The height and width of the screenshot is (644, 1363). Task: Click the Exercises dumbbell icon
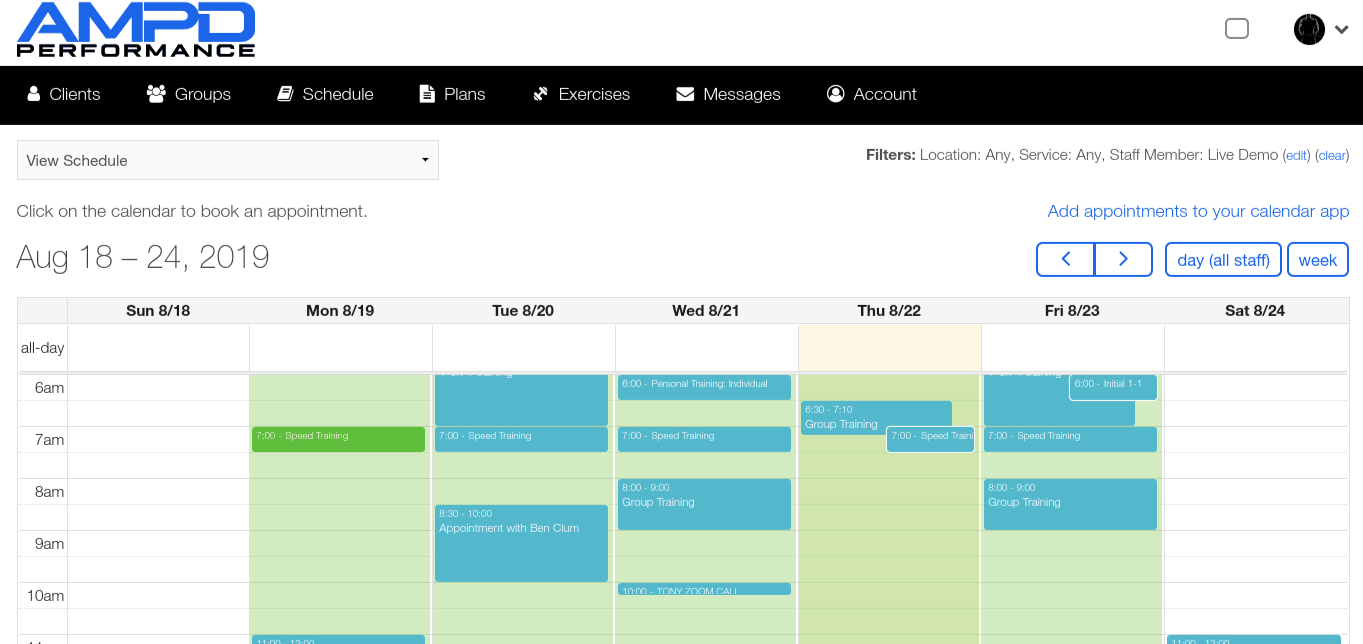tap(541, 94)
